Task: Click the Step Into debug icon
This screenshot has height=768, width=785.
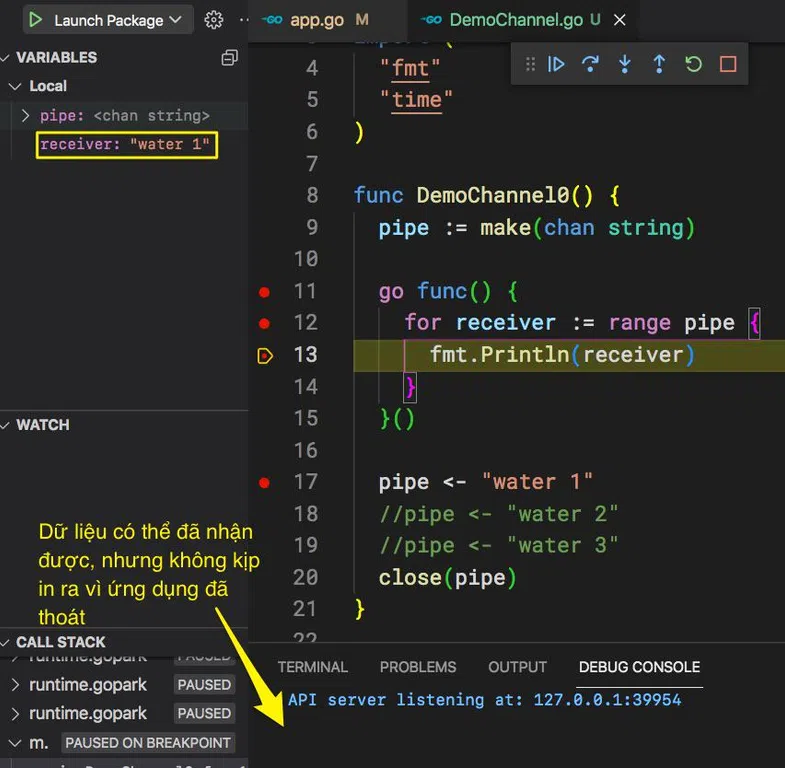Action: coord(625,64)
